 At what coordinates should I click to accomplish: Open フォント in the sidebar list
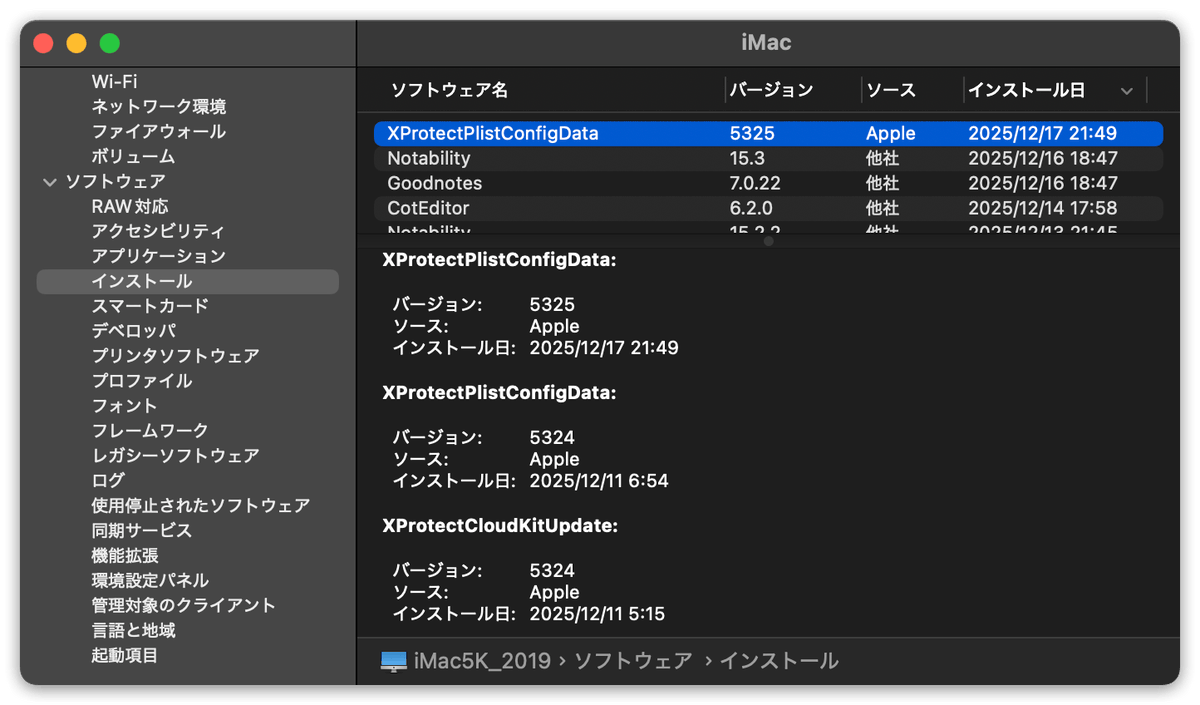124,406
